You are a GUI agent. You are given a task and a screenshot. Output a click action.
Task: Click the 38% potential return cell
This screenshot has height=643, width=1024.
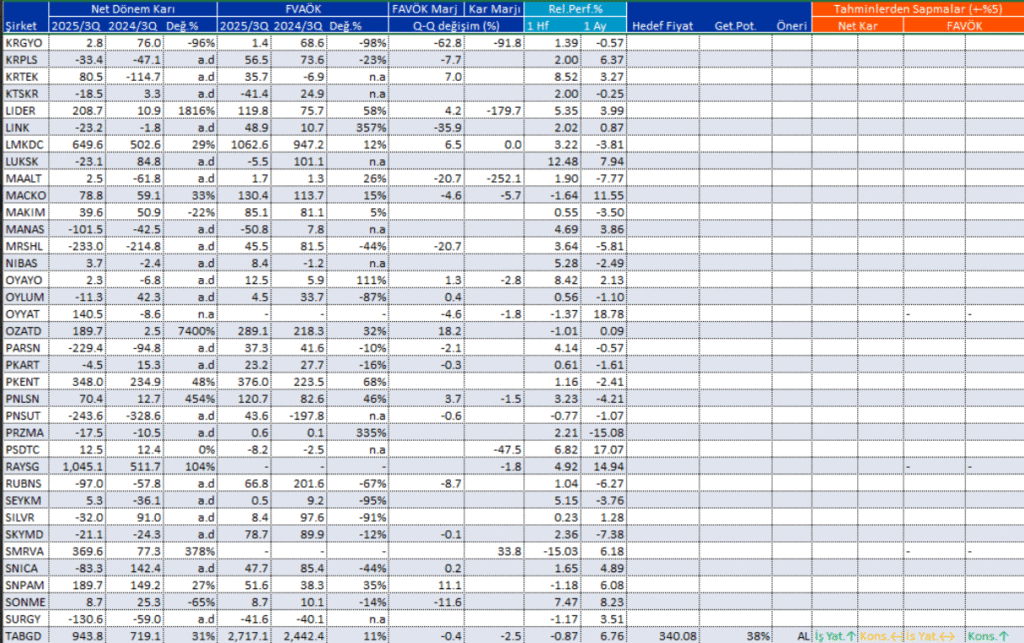pos(735,636)
